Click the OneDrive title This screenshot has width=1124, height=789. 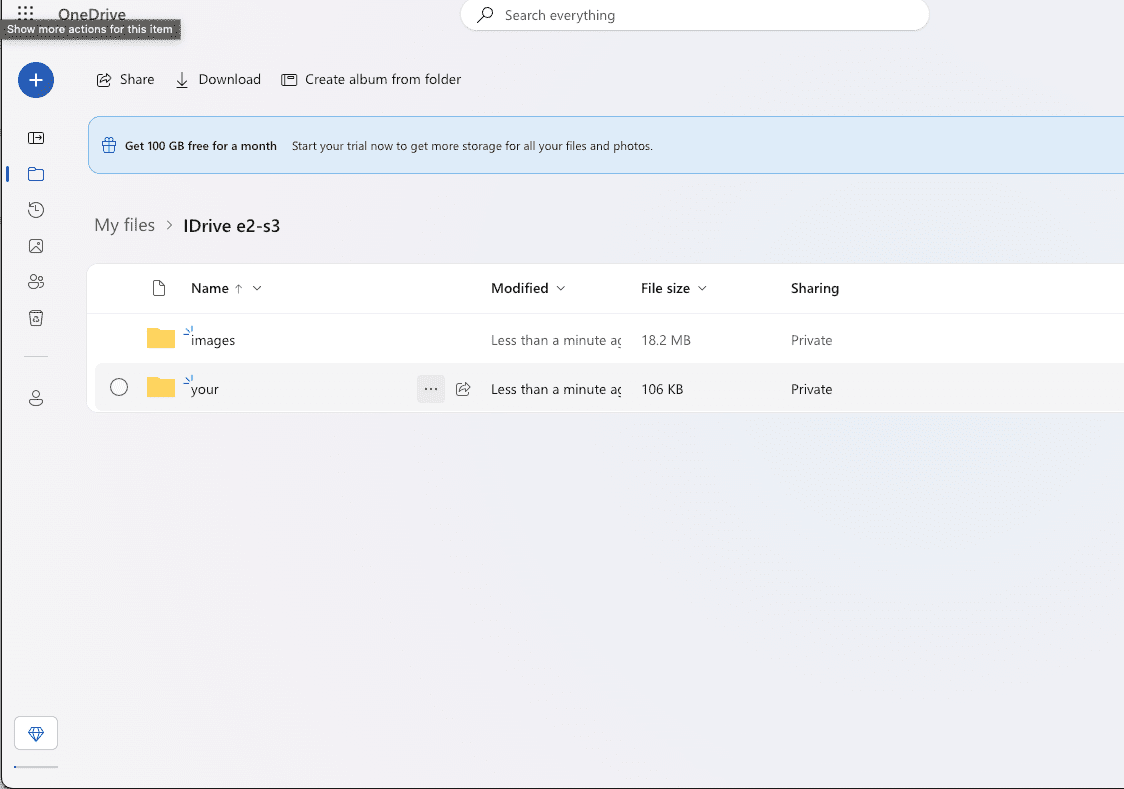pyautogui.click(x=92, y=14)
